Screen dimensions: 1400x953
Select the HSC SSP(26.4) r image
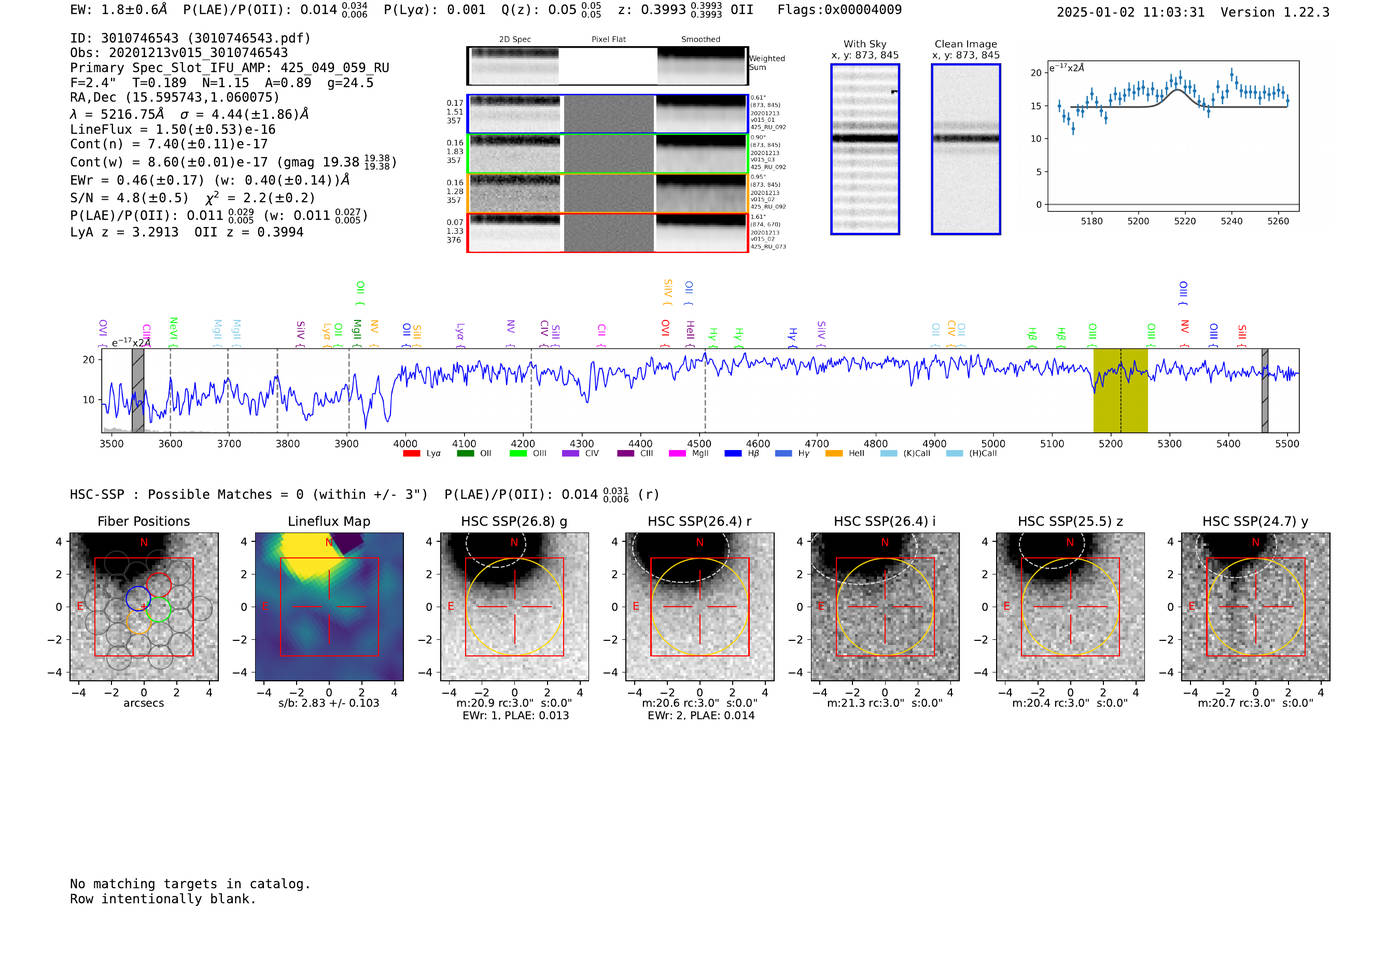tap(699, 606)
